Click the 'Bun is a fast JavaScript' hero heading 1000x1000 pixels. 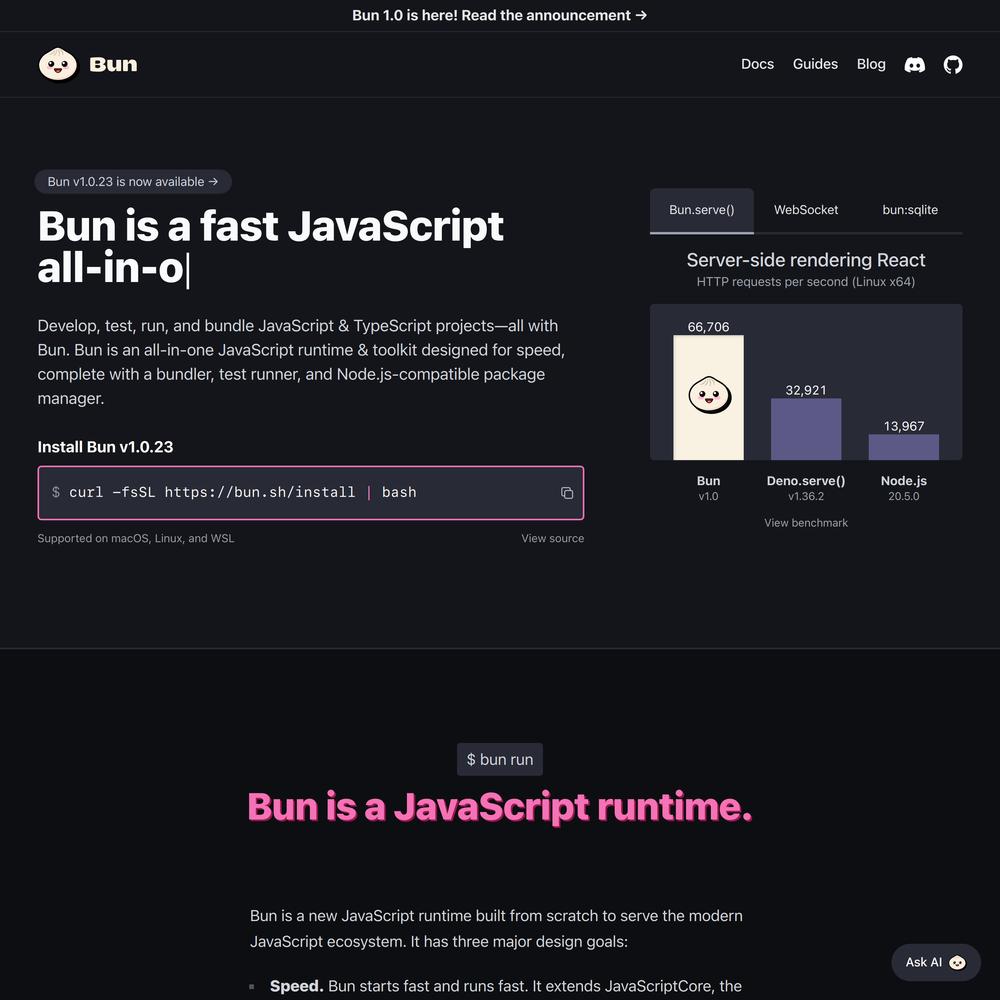click(x=270, y=226)
